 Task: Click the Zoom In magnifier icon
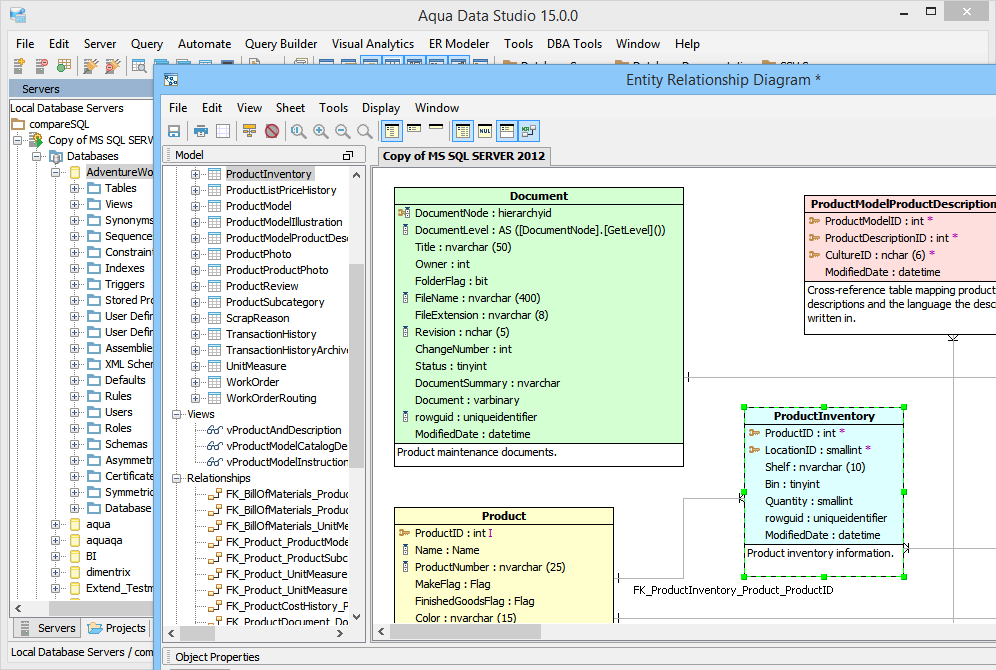point(320,131)
